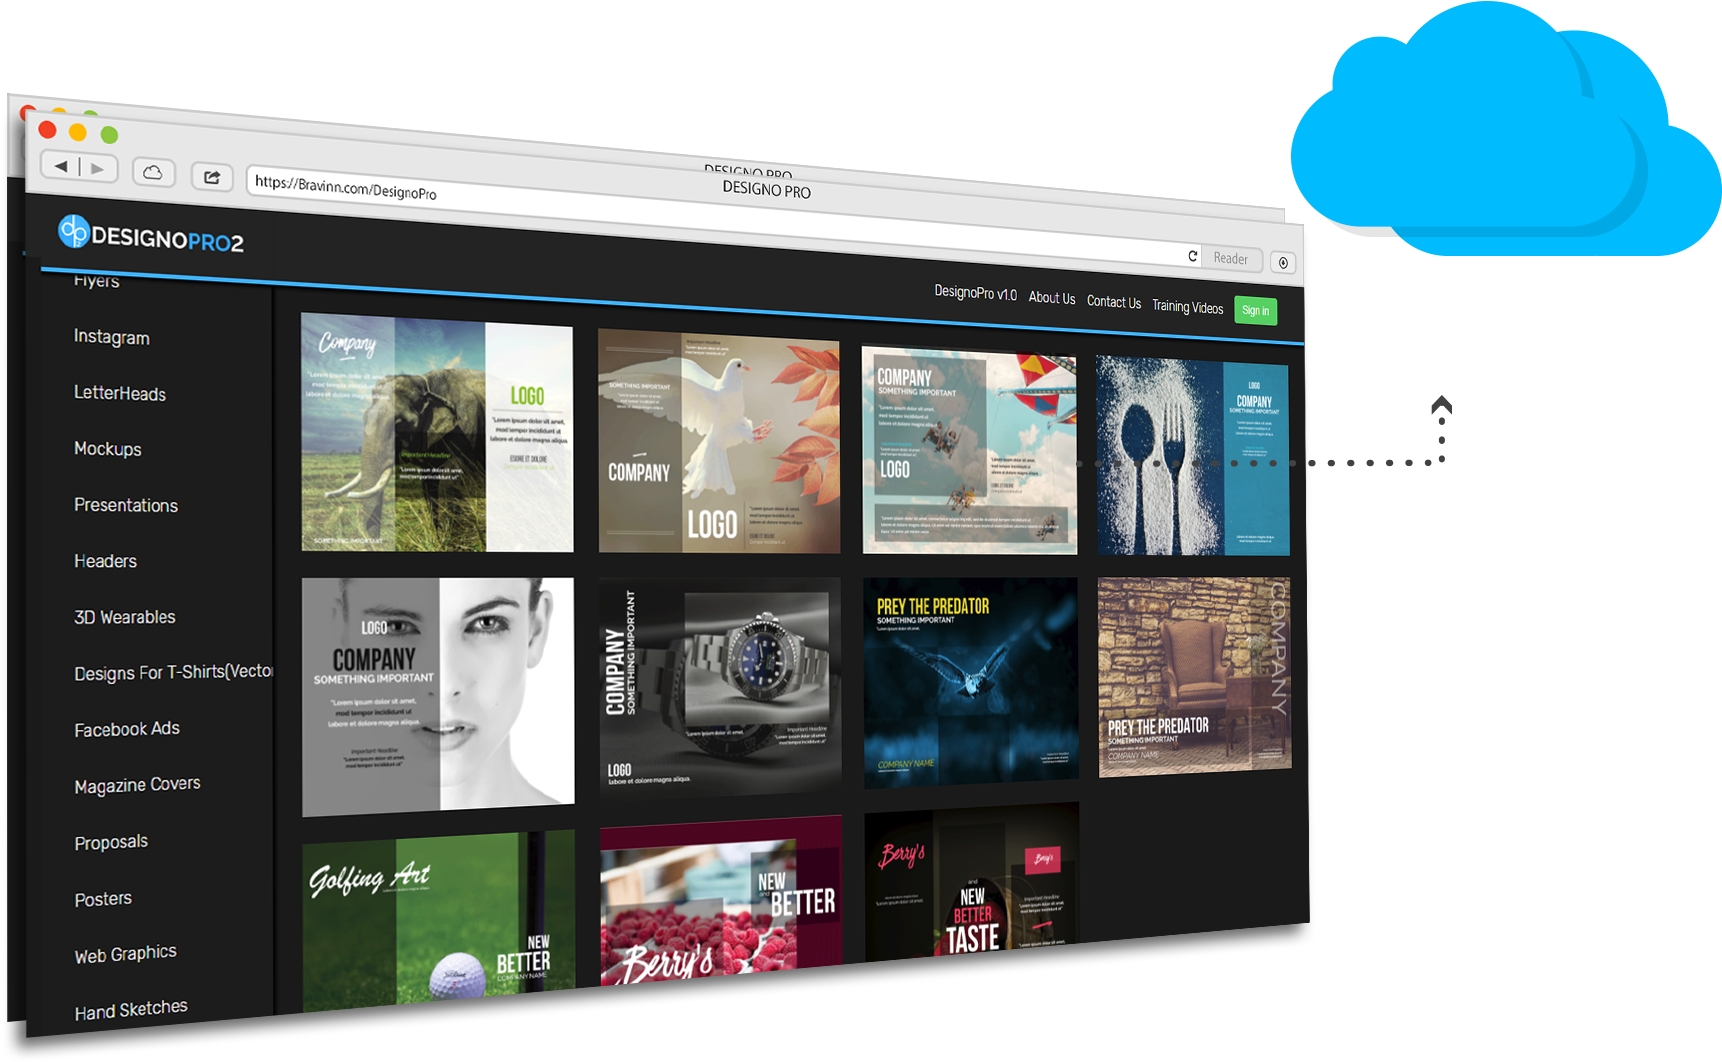Select the white dove template thumbnail
1722x1062 pixels.
(x=719, y=441)
